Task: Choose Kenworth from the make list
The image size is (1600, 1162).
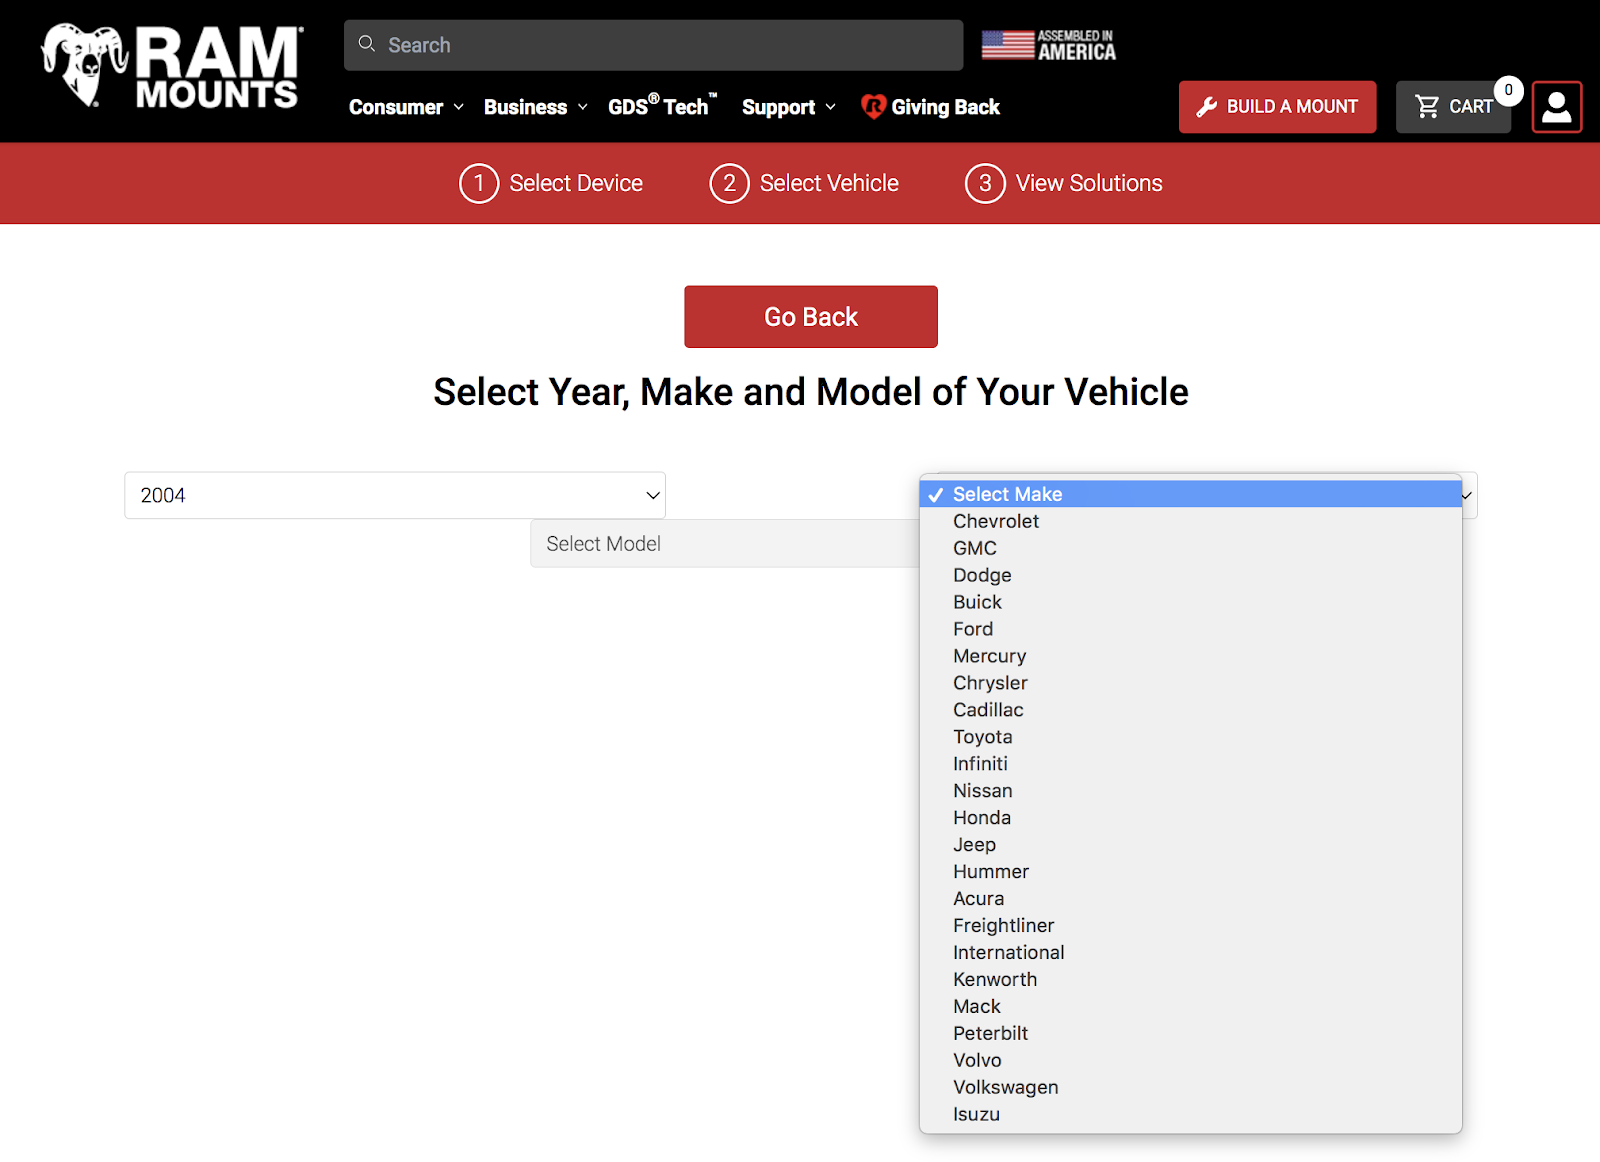Action: 1190,980
